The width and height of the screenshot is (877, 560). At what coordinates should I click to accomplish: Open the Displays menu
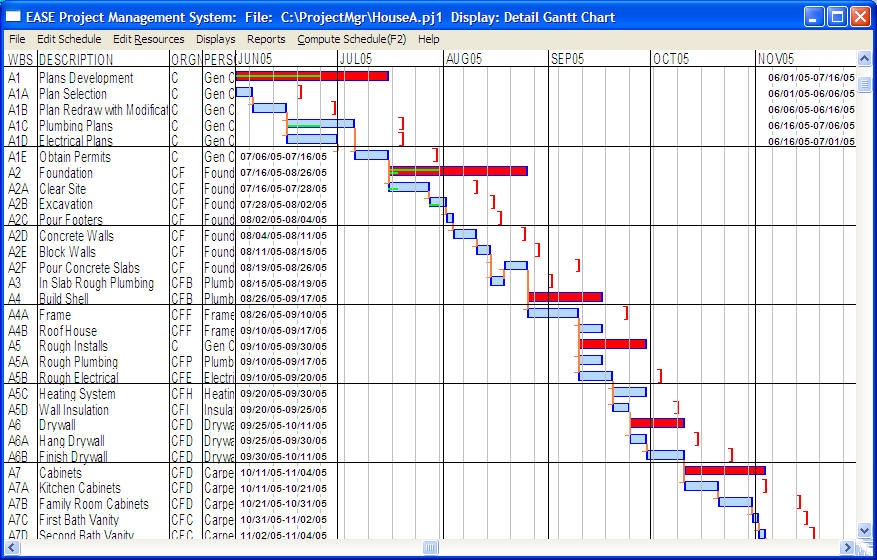[x=215, y=39]
